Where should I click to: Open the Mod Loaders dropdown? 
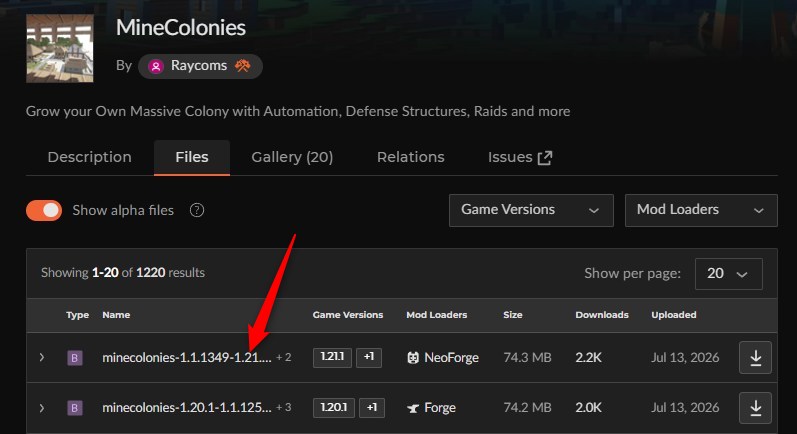pyautogui.click(x=701, y=210)
